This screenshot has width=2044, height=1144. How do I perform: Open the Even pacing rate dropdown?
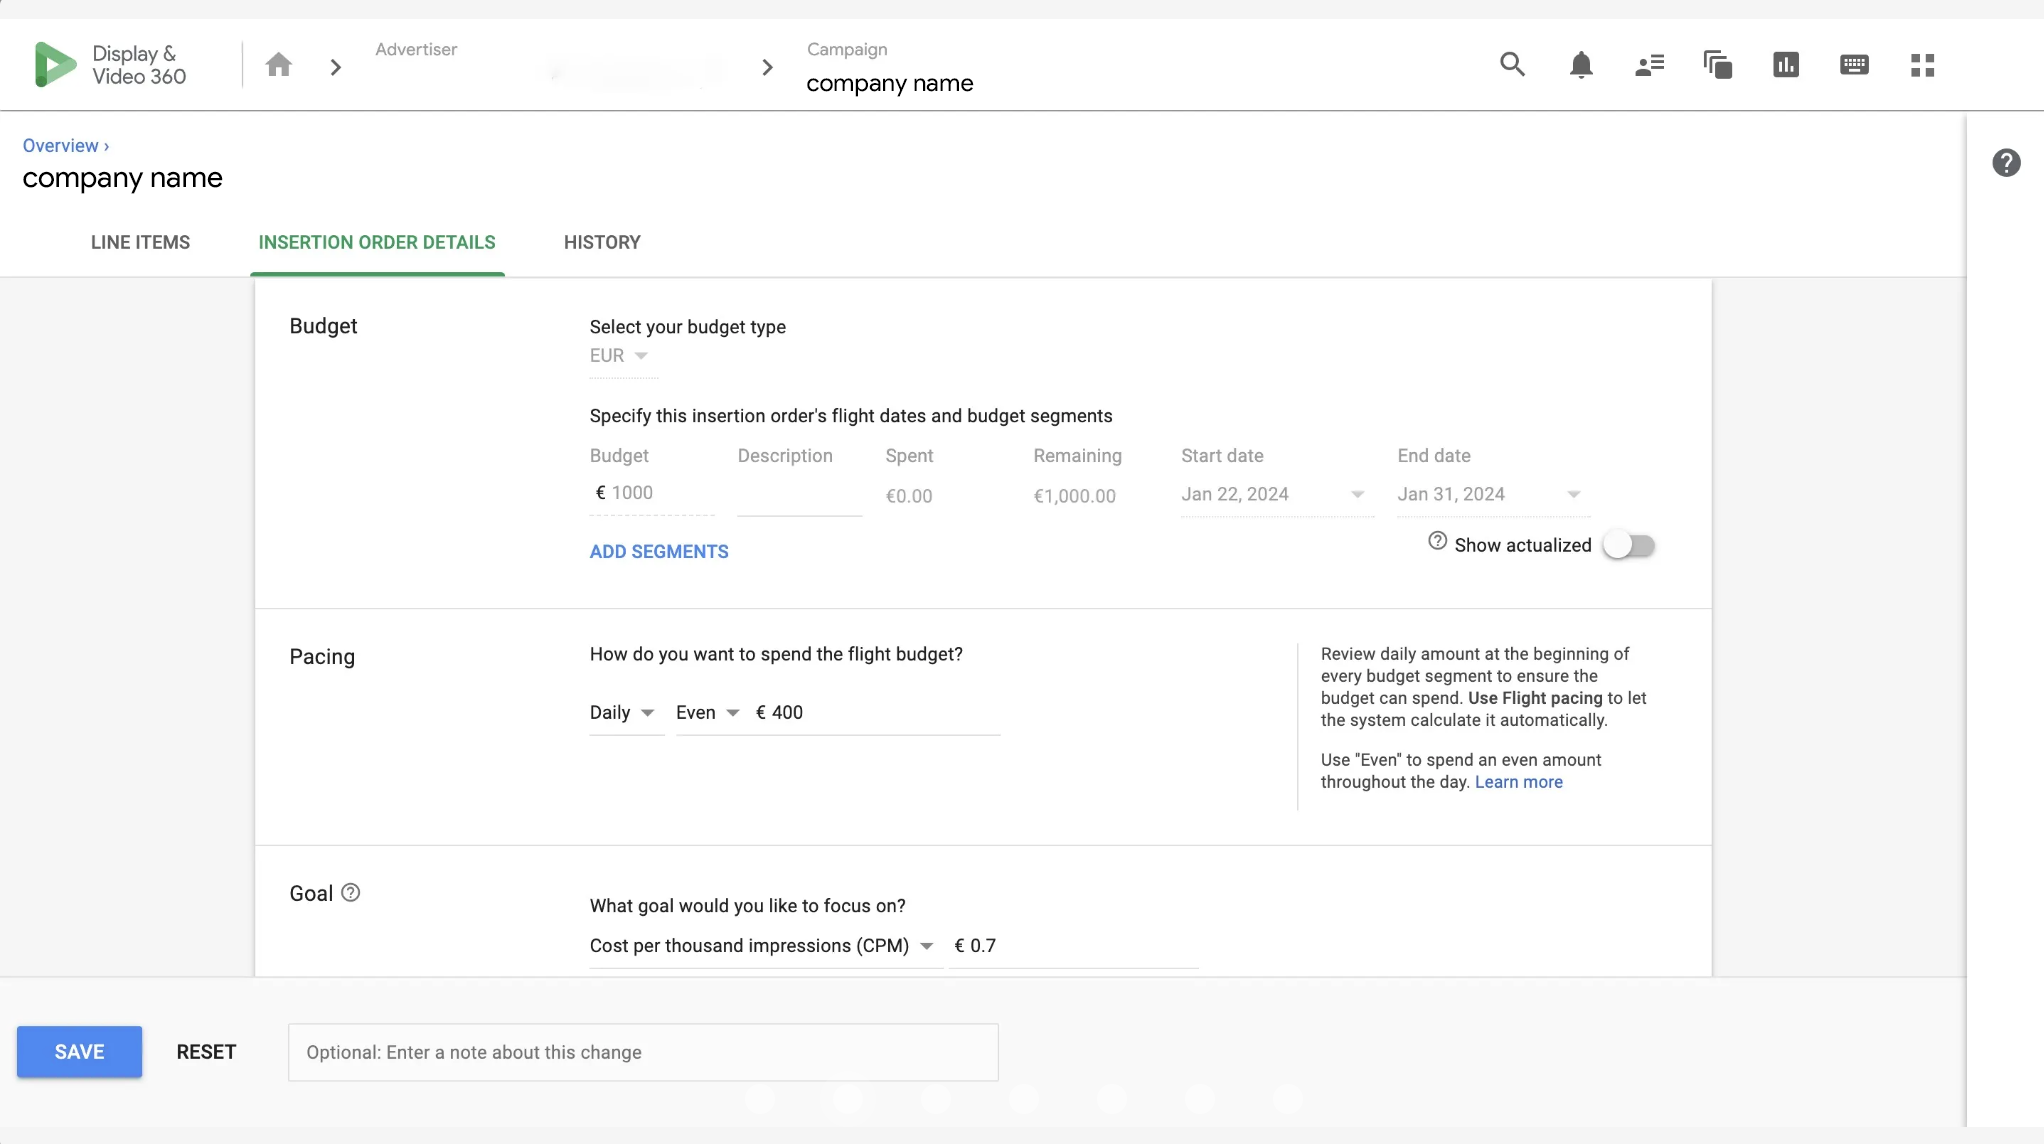pyautogui.click(x=708, y=713)
